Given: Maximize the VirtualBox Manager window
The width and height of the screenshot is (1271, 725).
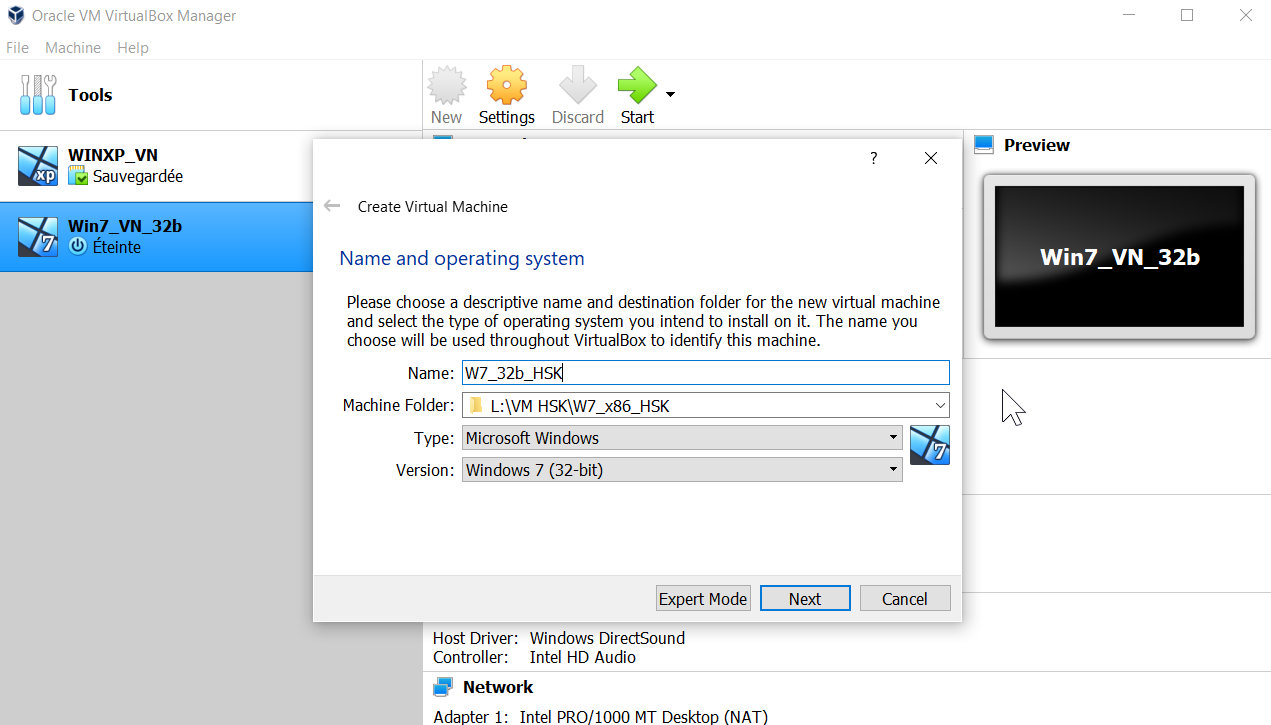Looking at the screenshot, I should [1187, 15].
